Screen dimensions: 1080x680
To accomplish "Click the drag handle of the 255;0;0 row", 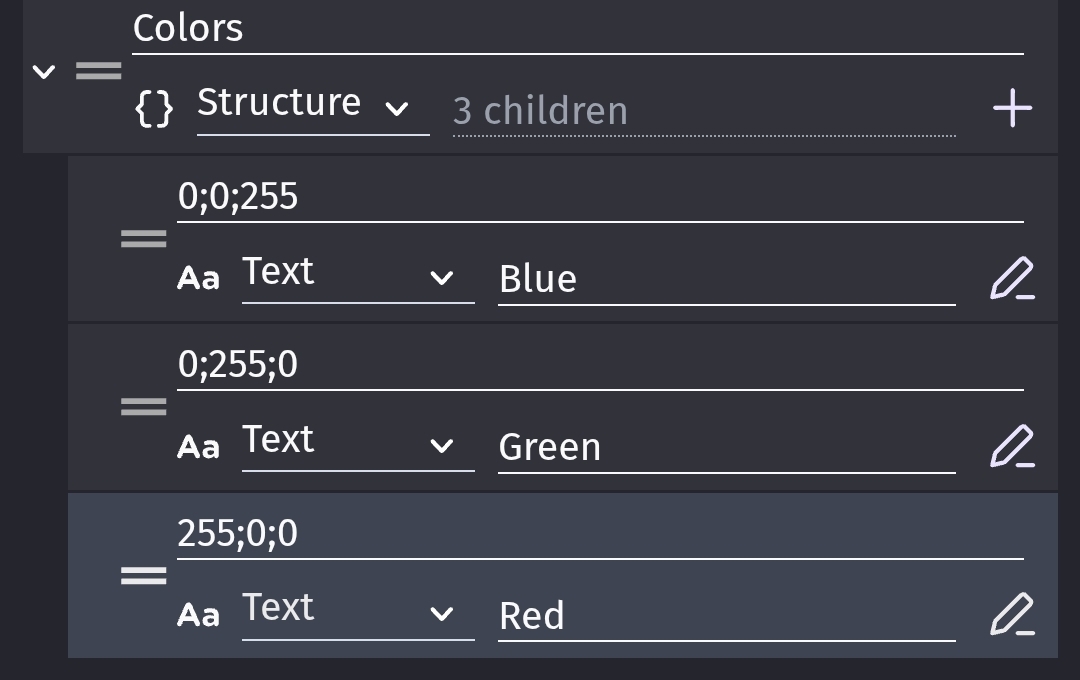I will coord(143,575).
